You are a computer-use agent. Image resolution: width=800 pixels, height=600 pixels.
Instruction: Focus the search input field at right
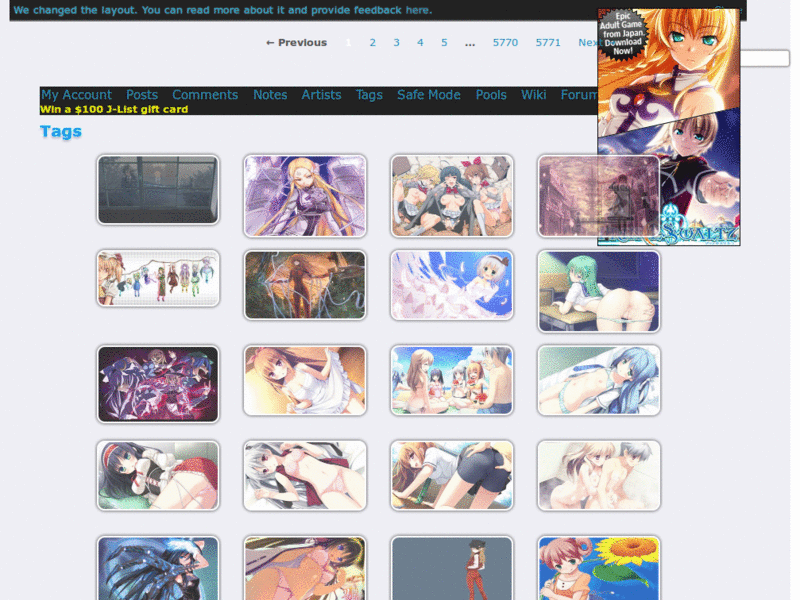(765, 58)
